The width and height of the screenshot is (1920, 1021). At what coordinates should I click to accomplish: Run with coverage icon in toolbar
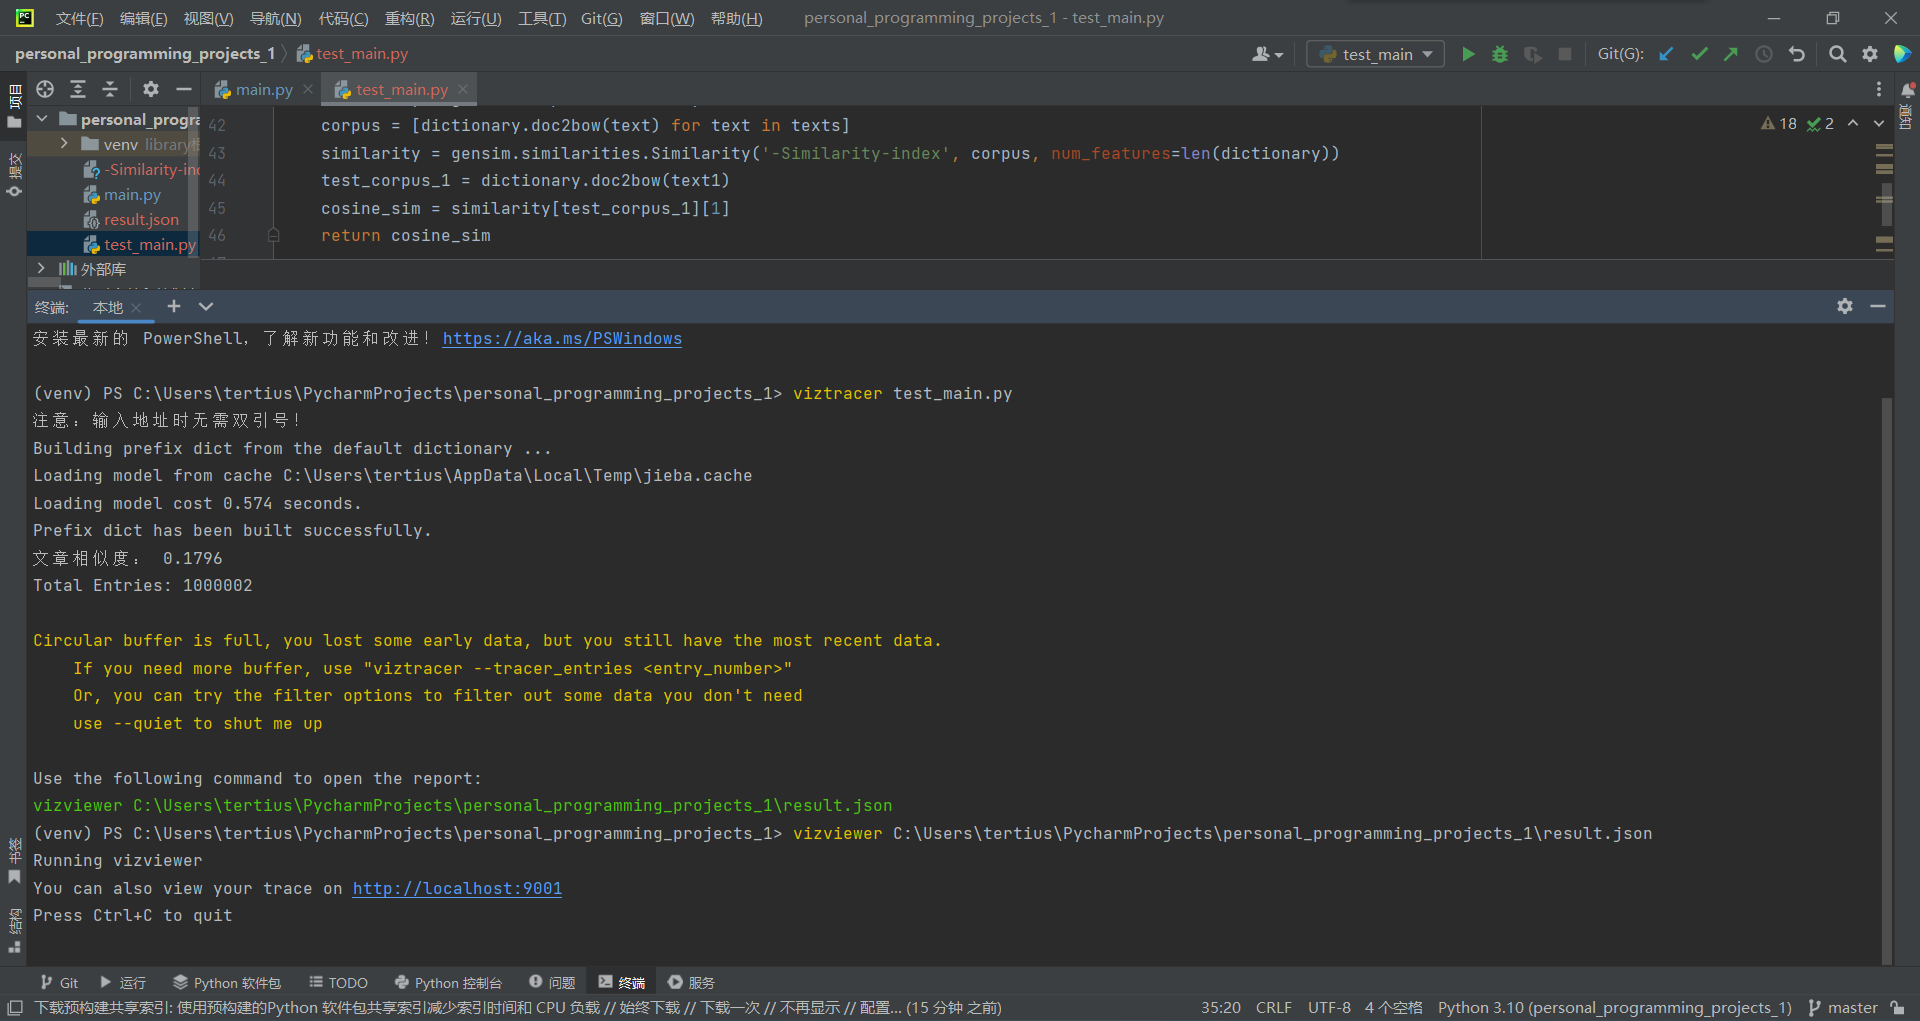pyautogui.click(x=1532, y=54)
